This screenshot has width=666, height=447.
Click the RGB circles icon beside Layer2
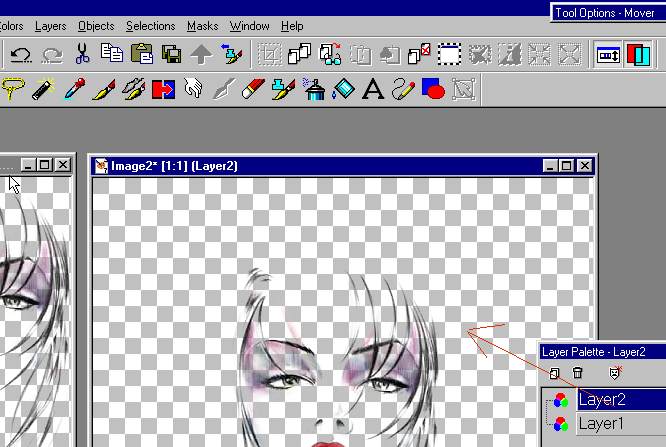561,400
